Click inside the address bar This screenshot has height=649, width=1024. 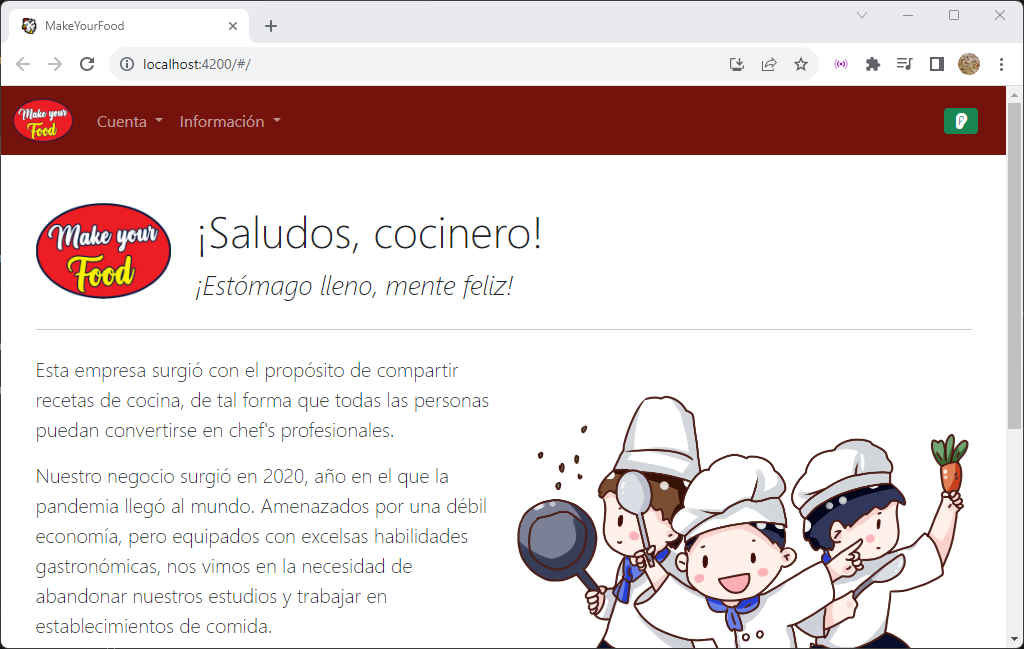coord(400,63)
